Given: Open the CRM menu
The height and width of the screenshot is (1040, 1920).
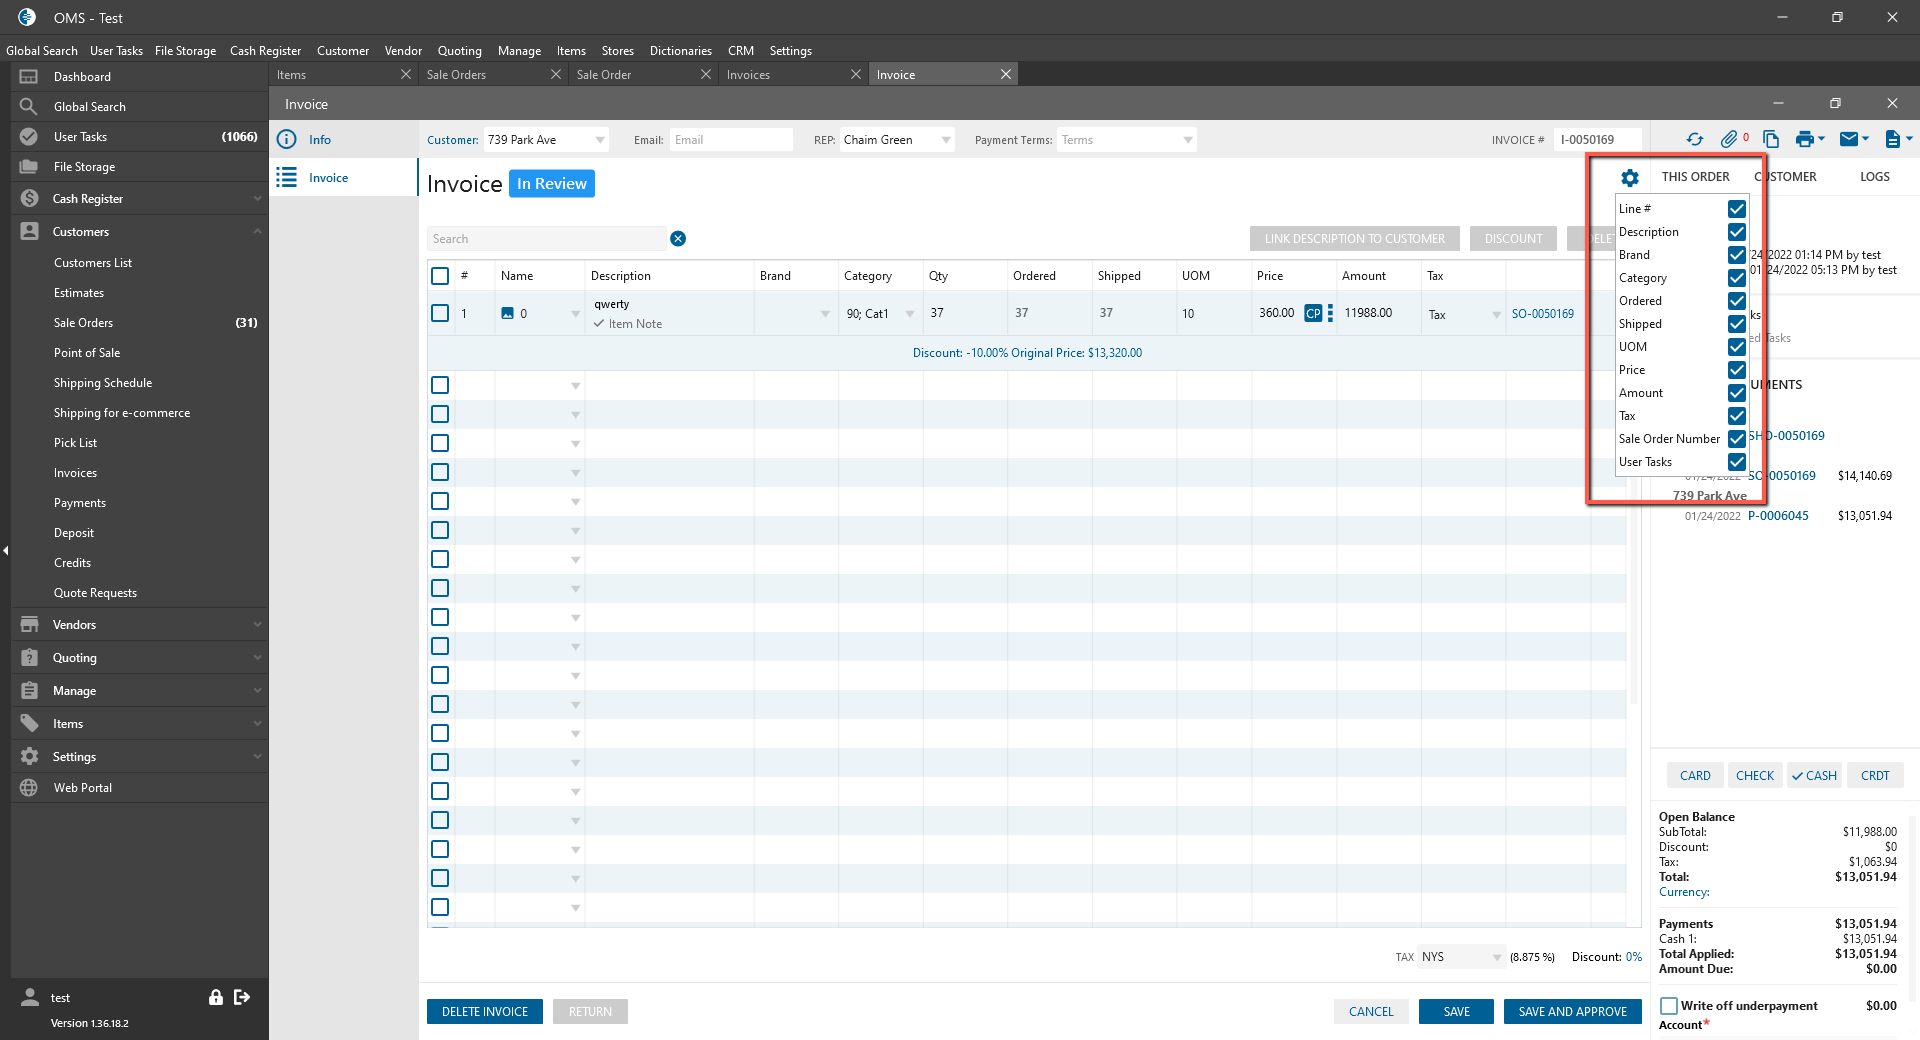Looking at the screenshot, I should pos(741,51).
